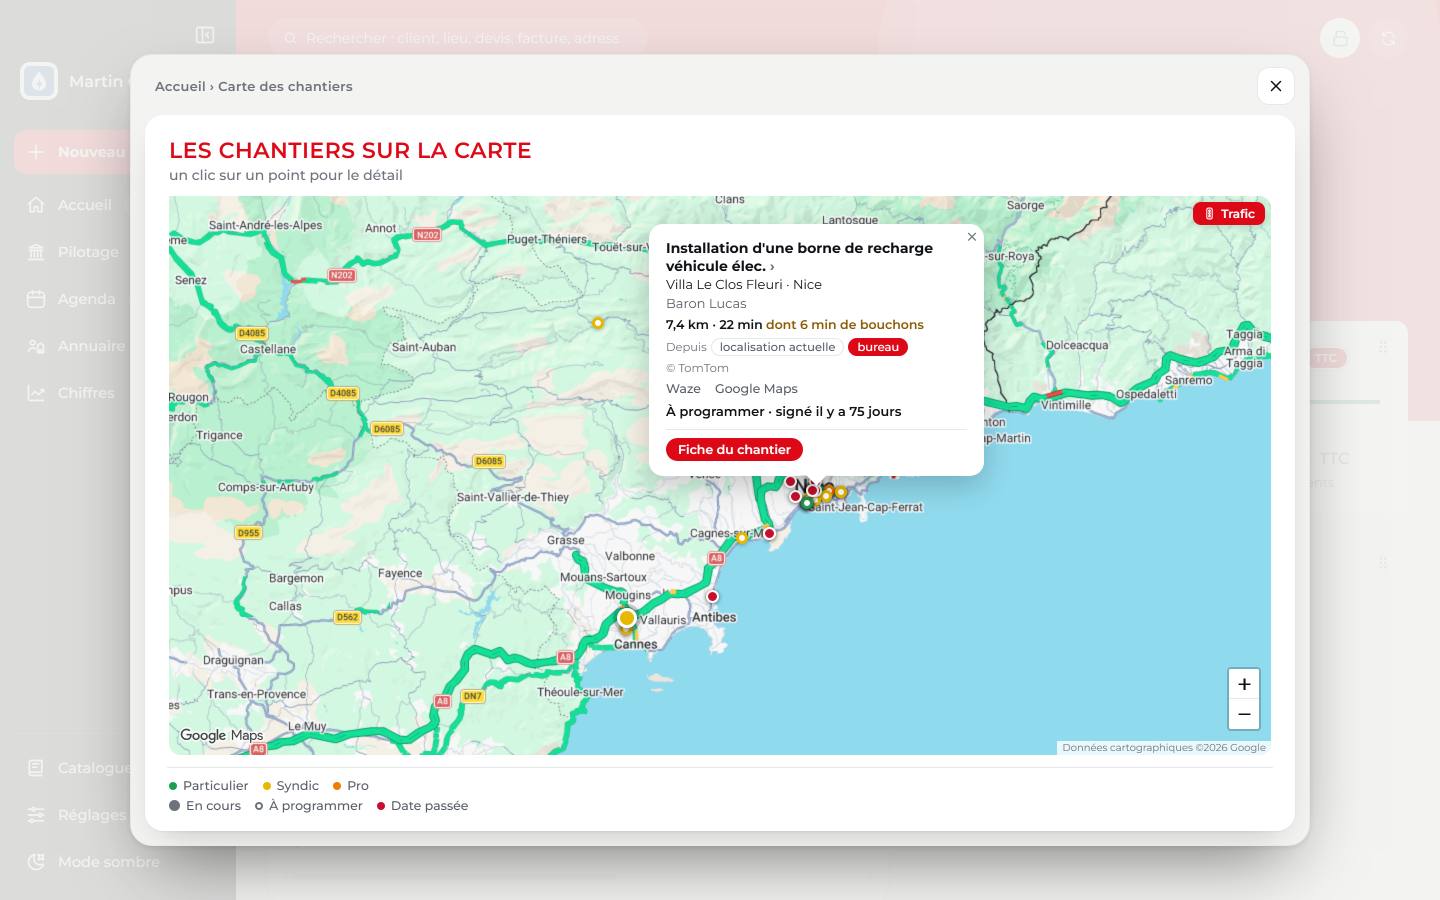This screenshot has height=900, width=1440.
Task: Click the refresh icon in top bar
Action: (1388, 38)
